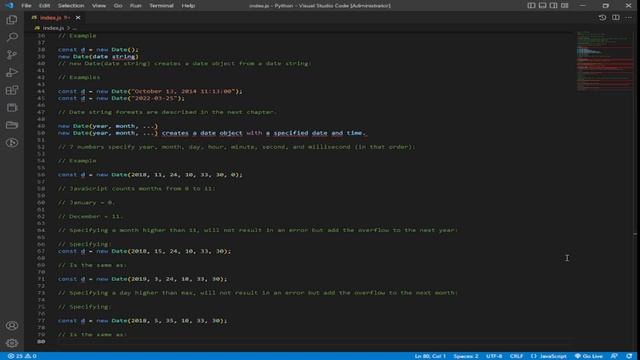Open editor More Actions ellipsis
Image resolution: width=640 pixels, height=360 pixels.
628,18
